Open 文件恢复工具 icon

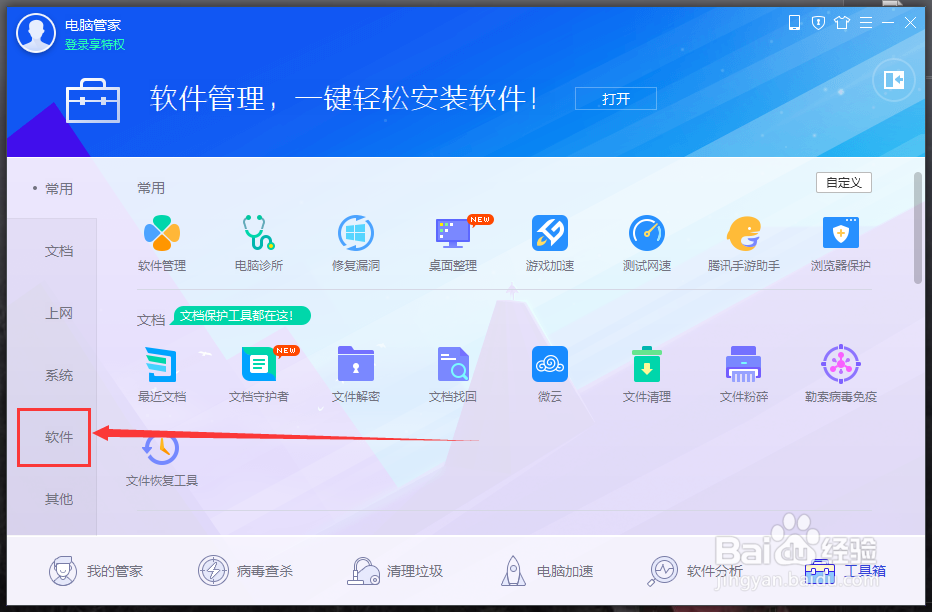(161, 449)
